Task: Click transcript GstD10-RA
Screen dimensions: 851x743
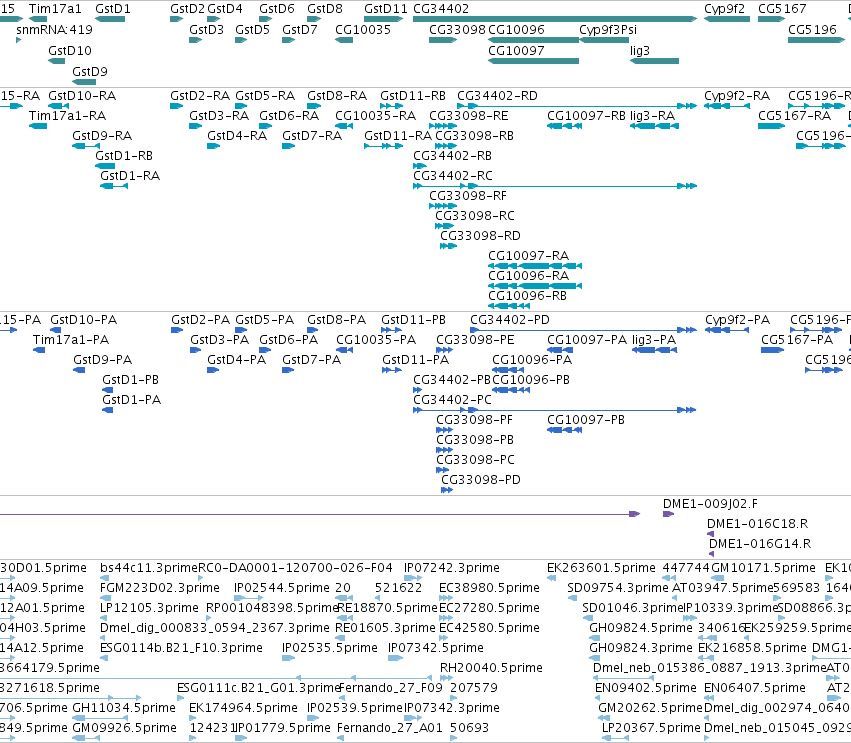Action: (x=59, y=106)
